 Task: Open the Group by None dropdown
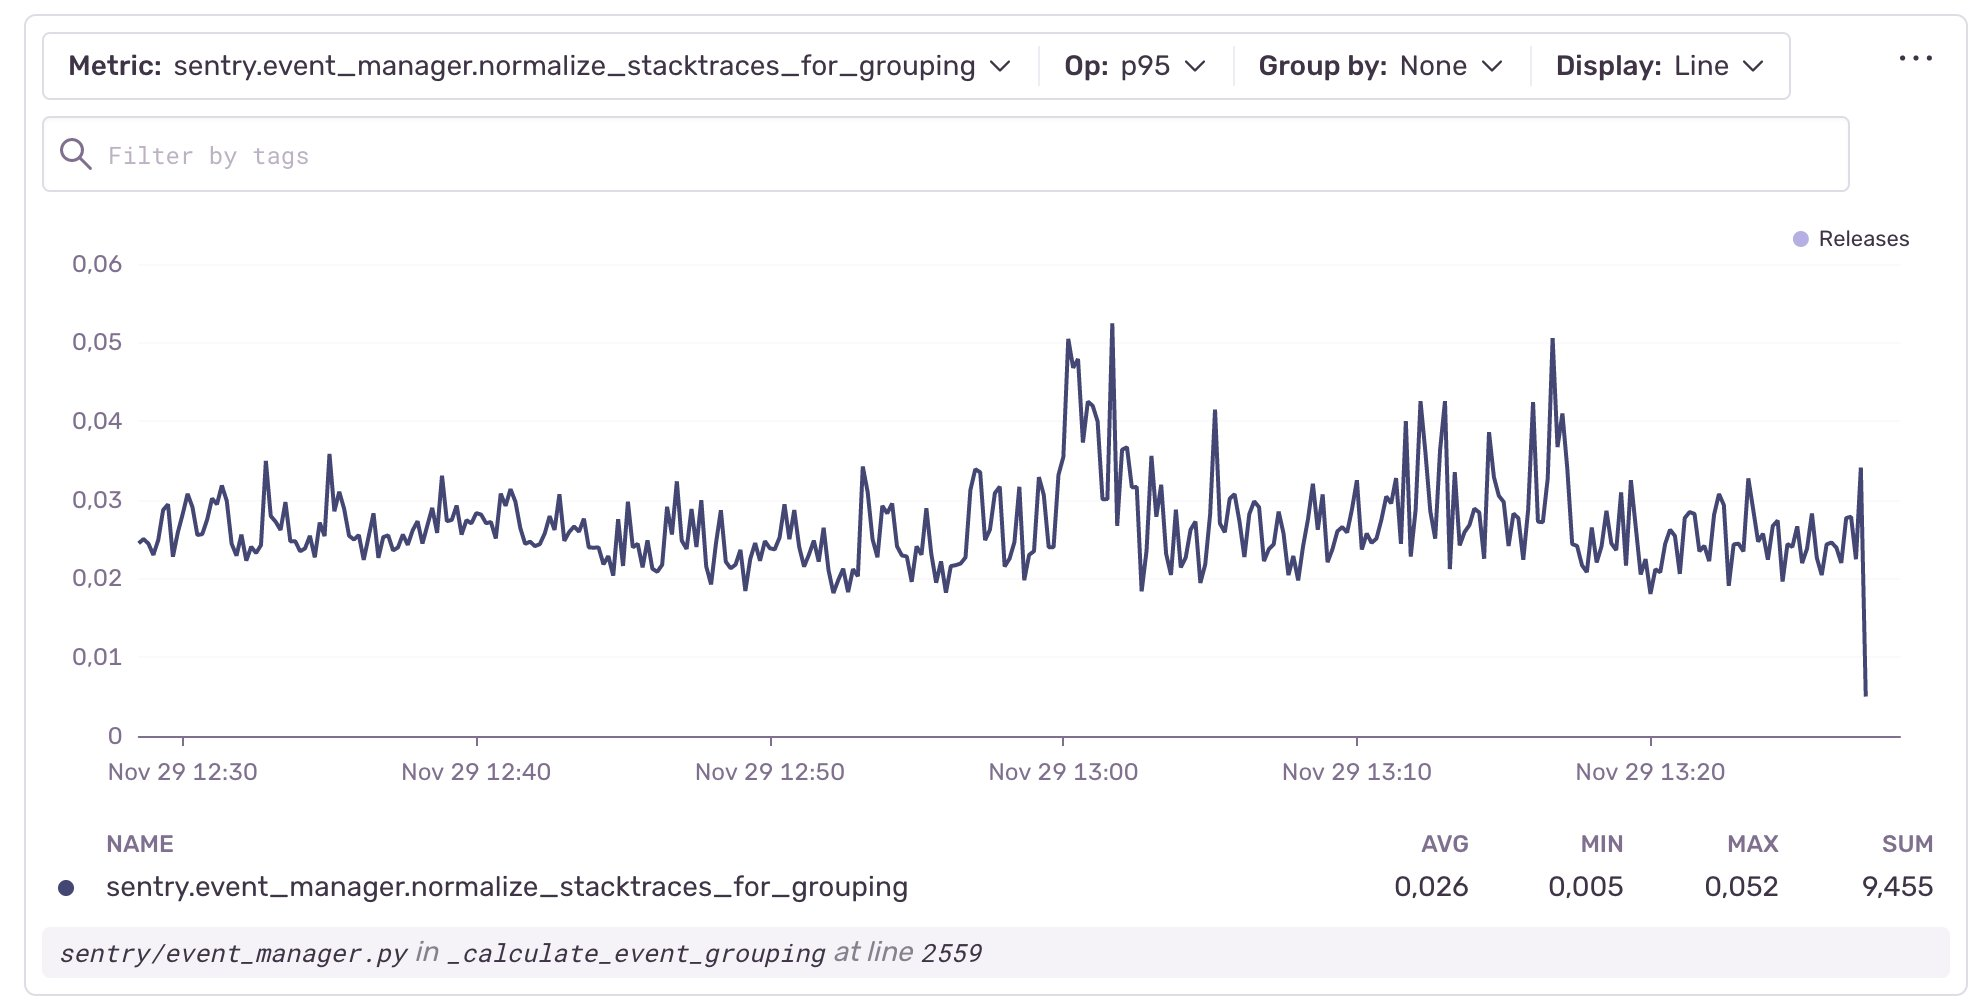point(1380,66)
